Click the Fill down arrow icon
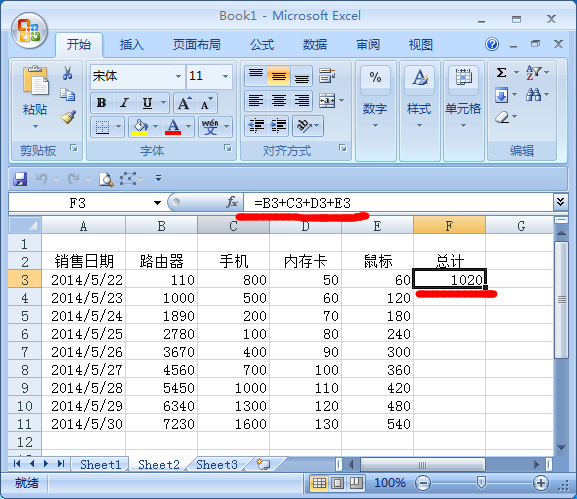This screenshot has height=499, width=577. 502,95
